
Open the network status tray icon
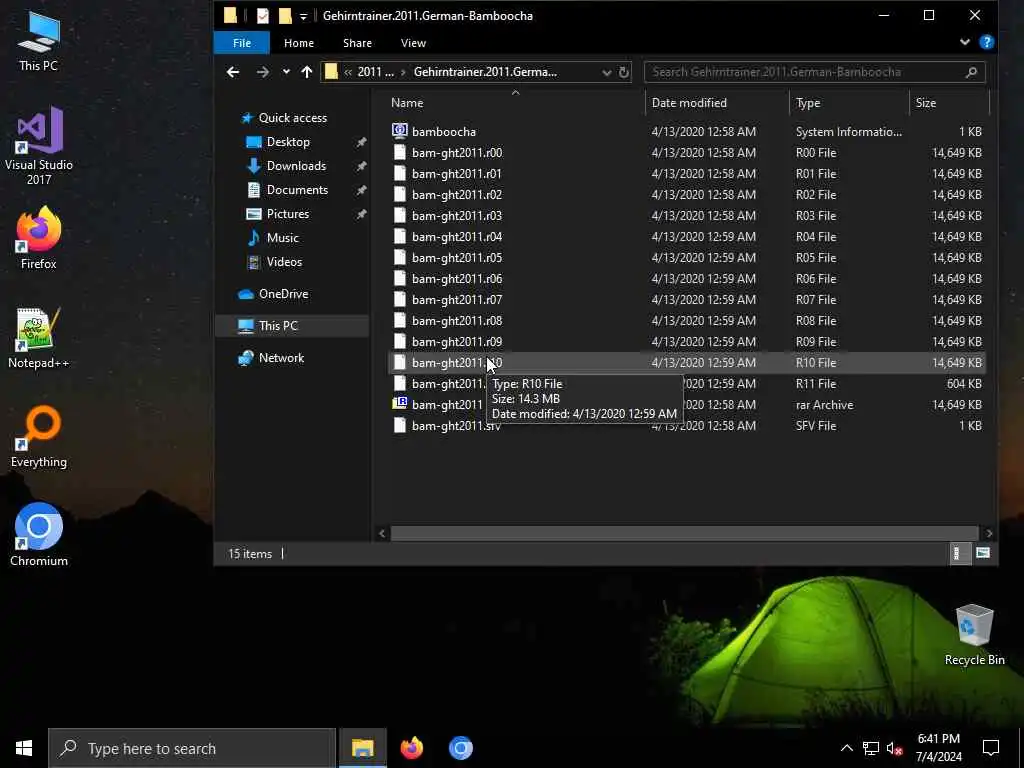coord(871,748)
